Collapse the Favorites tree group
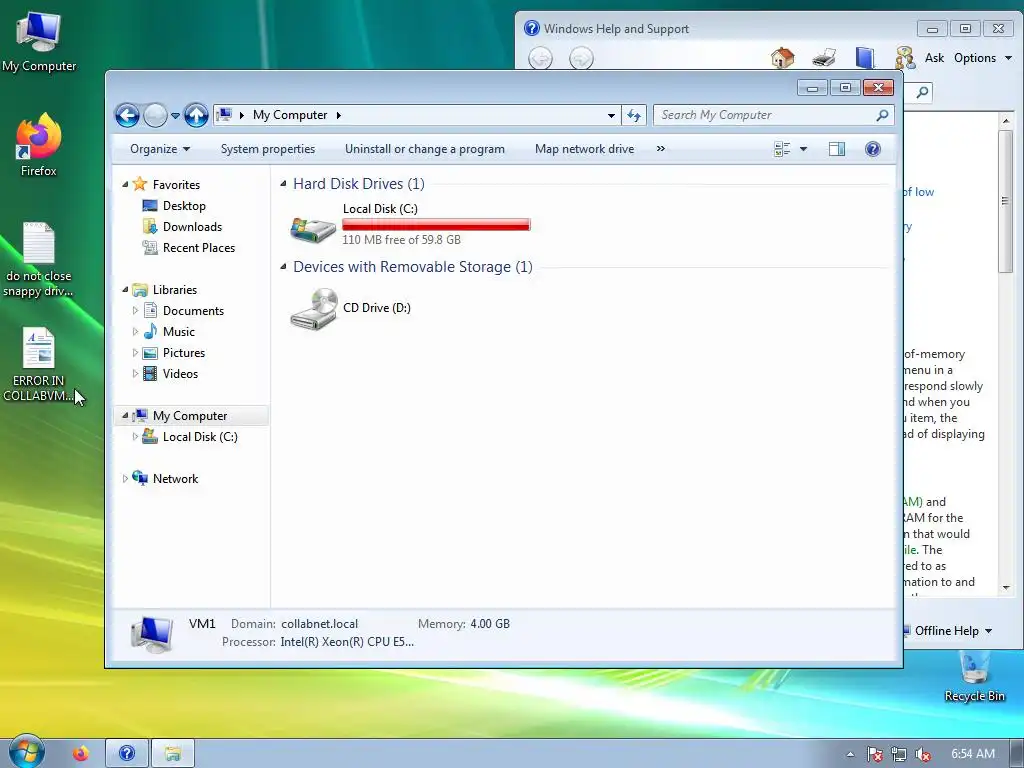The image size is (1024, 768). pyautogui.click(x=125, y=185)
